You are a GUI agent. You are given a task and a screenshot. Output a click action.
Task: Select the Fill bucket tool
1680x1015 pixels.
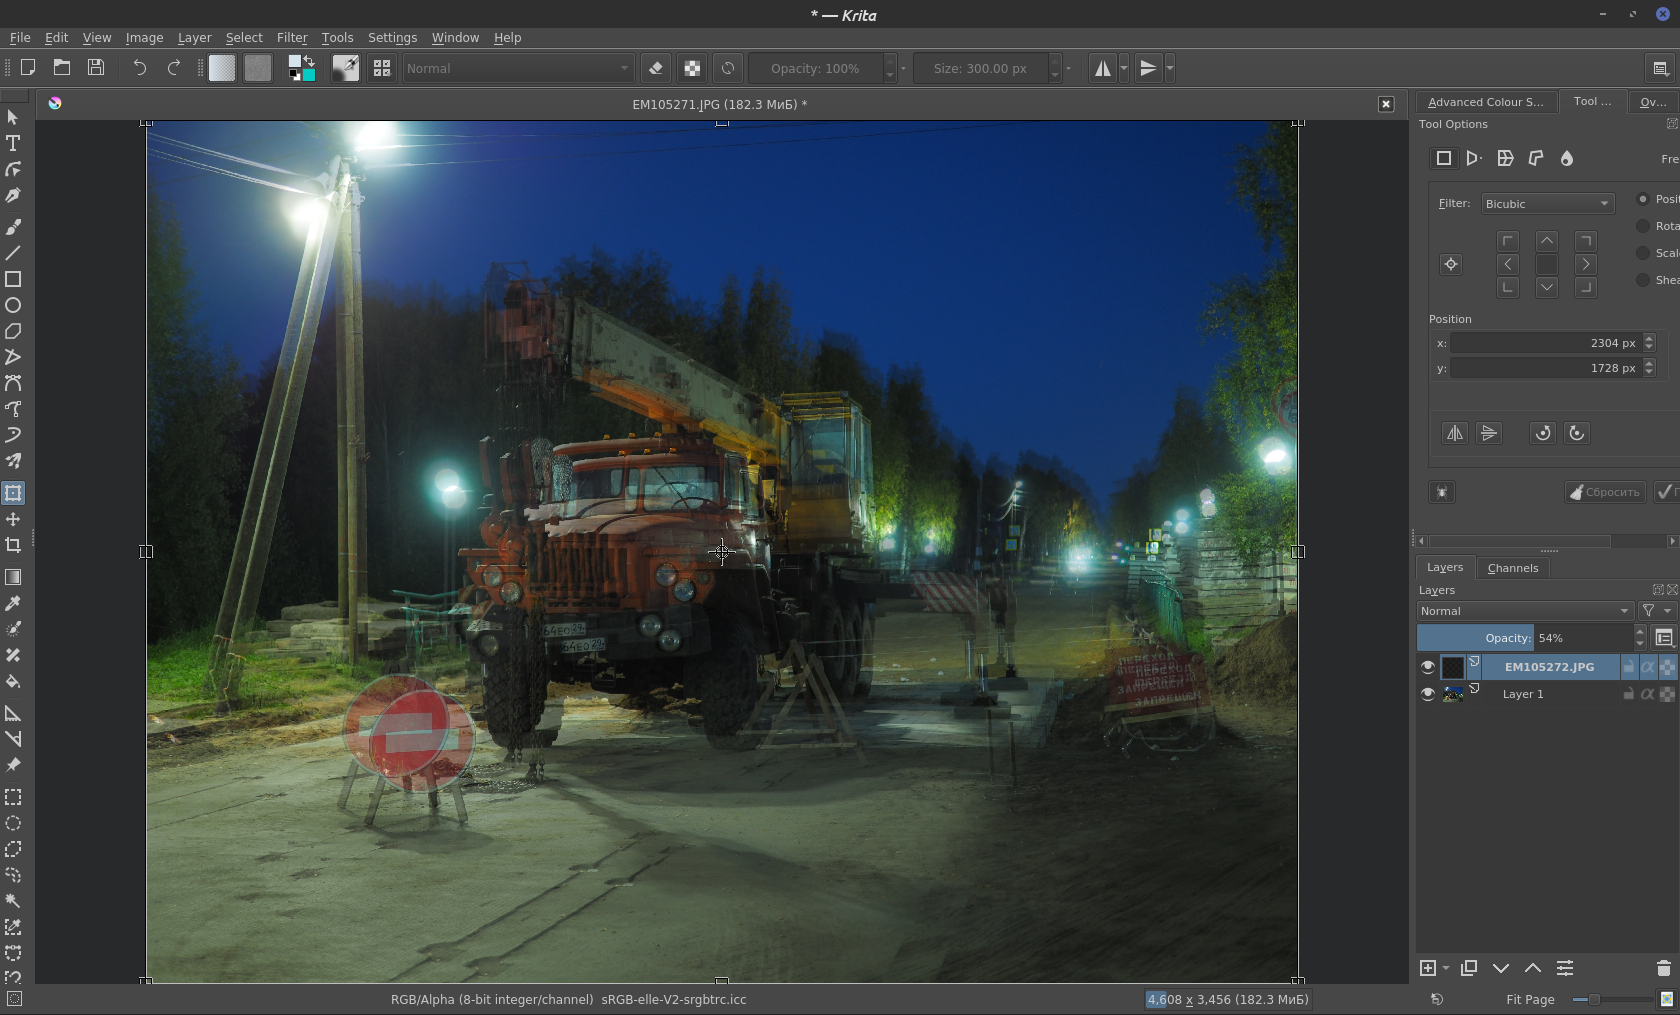pyautogui.click(x=13, y=681)
